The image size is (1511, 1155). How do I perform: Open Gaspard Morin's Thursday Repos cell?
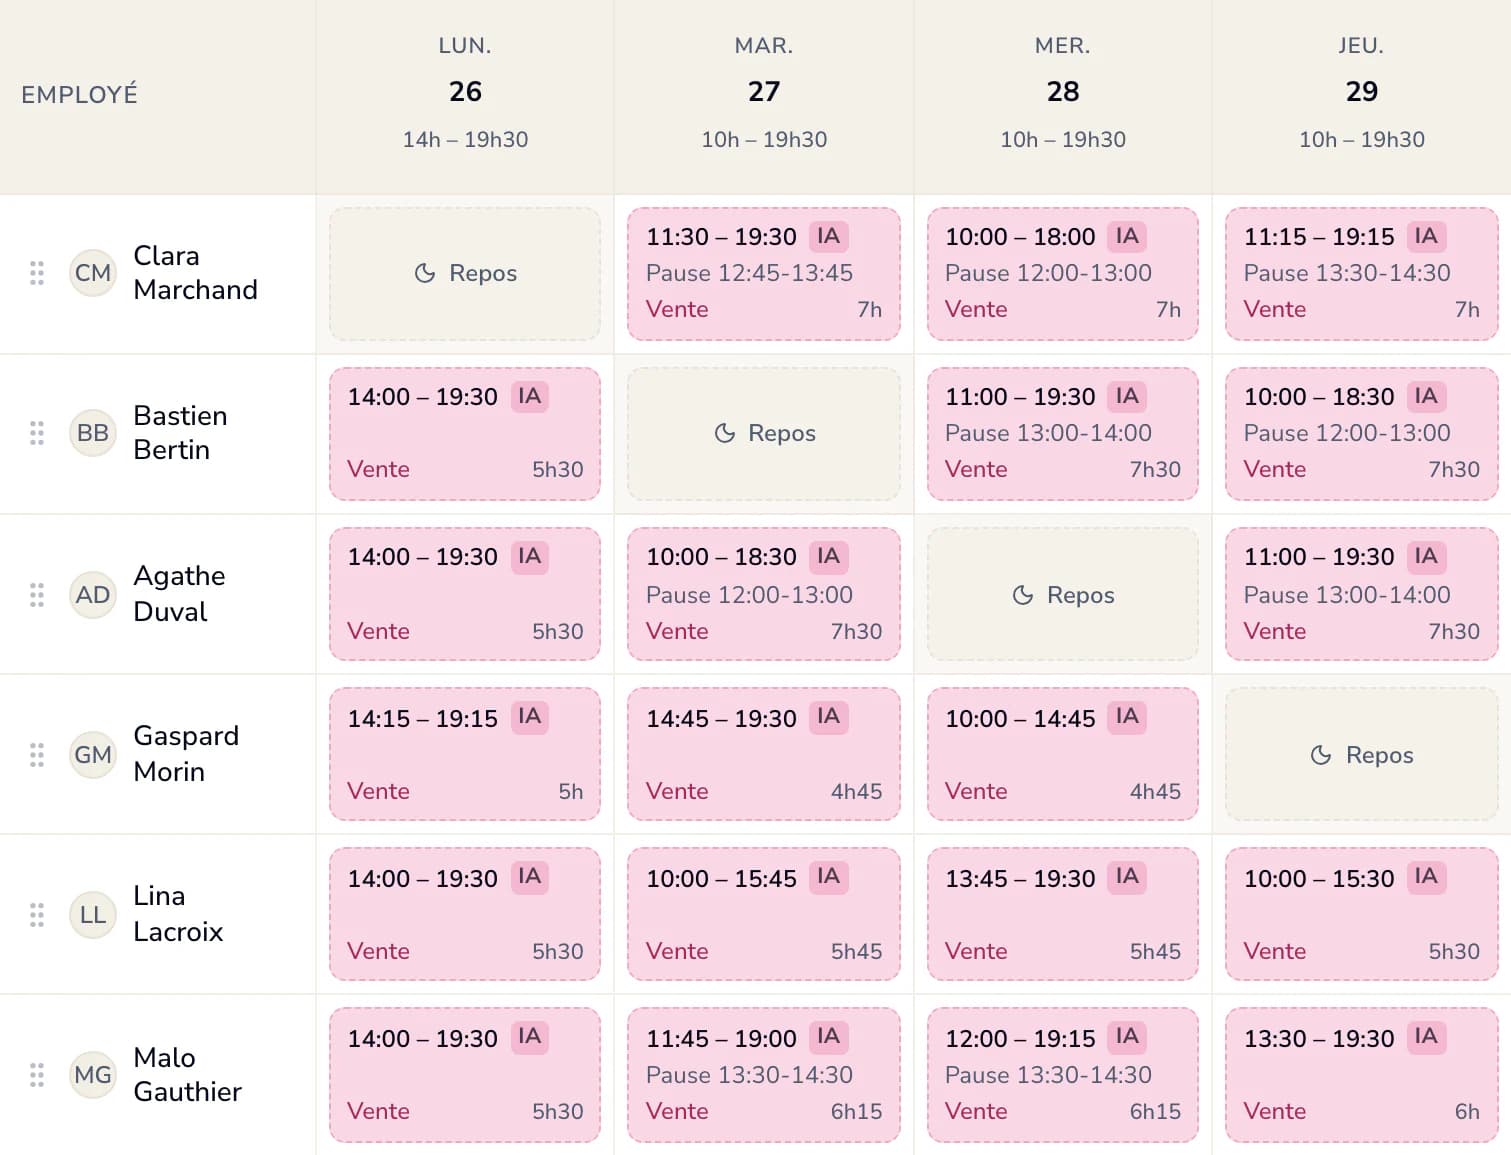(x=1361, y=755)
